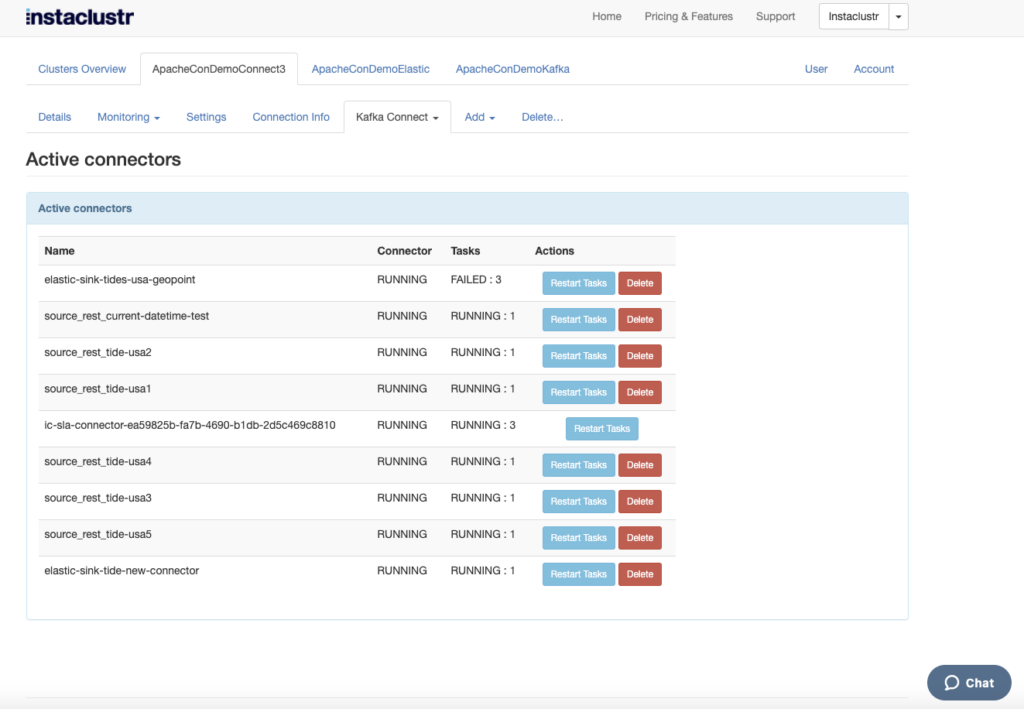The height and width of the screenshot is (709, 1024).
Task: Click the Delete… cluster tab
Action: coord(542,117)
